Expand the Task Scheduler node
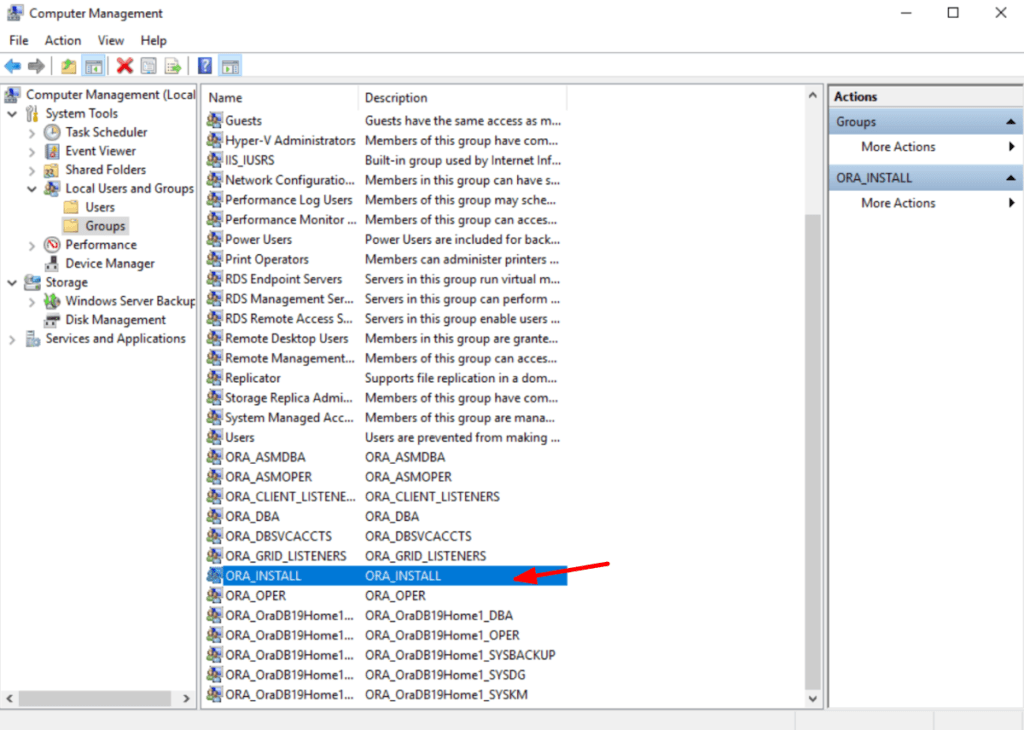This screenshot has height=730, width=1024. (x=31, y=133)
